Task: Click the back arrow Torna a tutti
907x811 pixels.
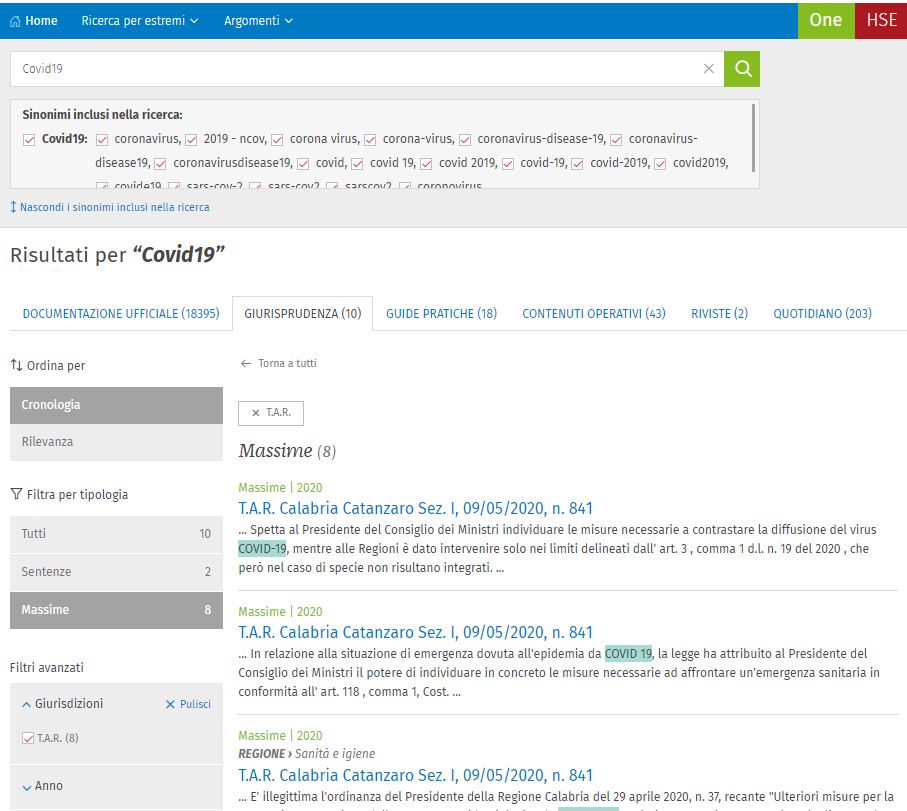Action: (x=246, y=364)
